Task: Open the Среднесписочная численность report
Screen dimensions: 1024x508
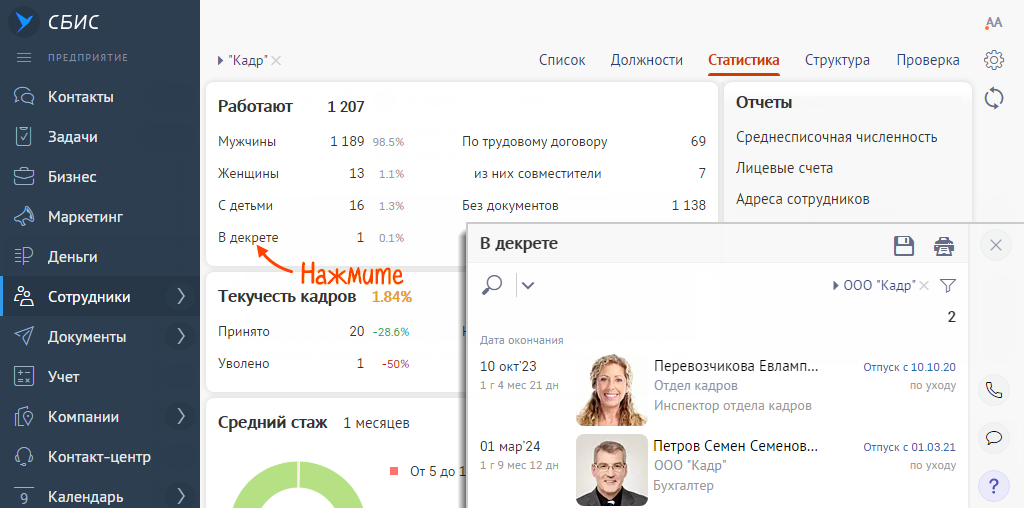Action: coord(837,137)
